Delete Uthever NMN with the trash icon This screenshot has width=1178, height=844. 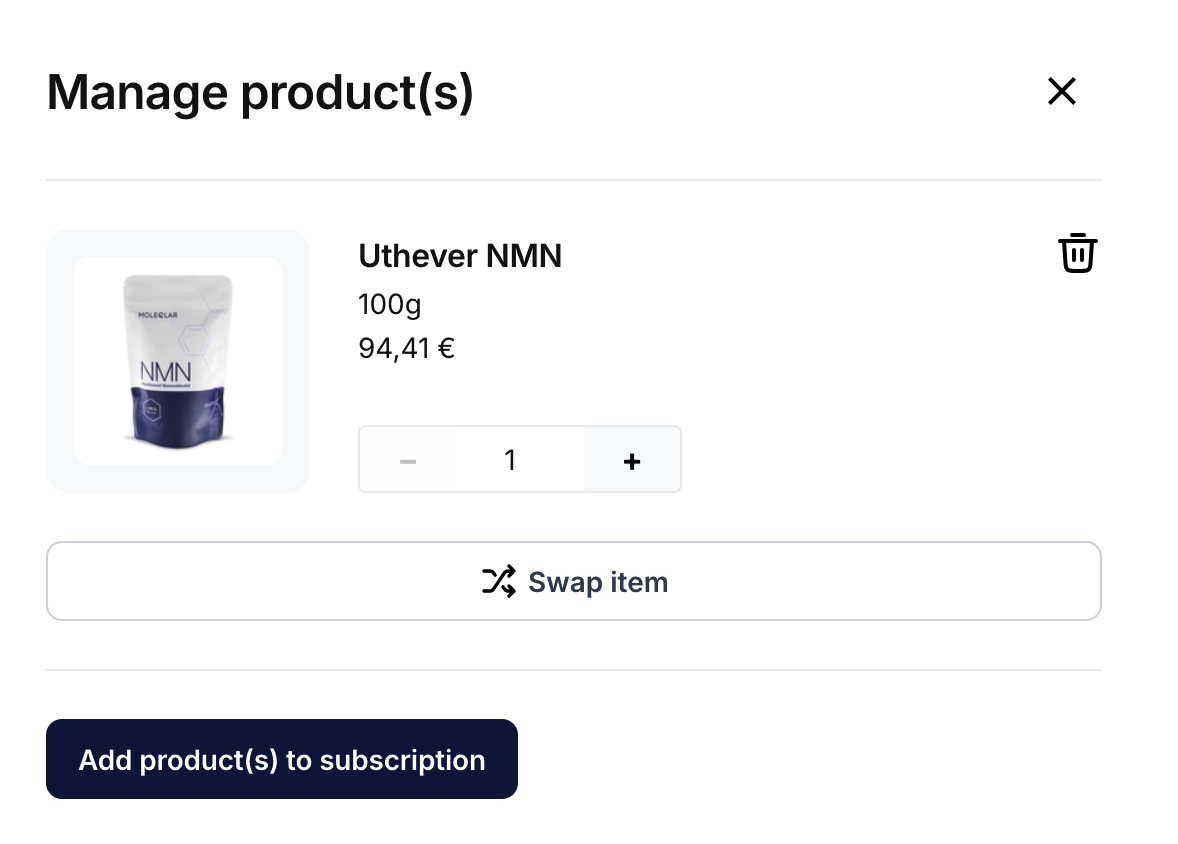[1077, 253]
